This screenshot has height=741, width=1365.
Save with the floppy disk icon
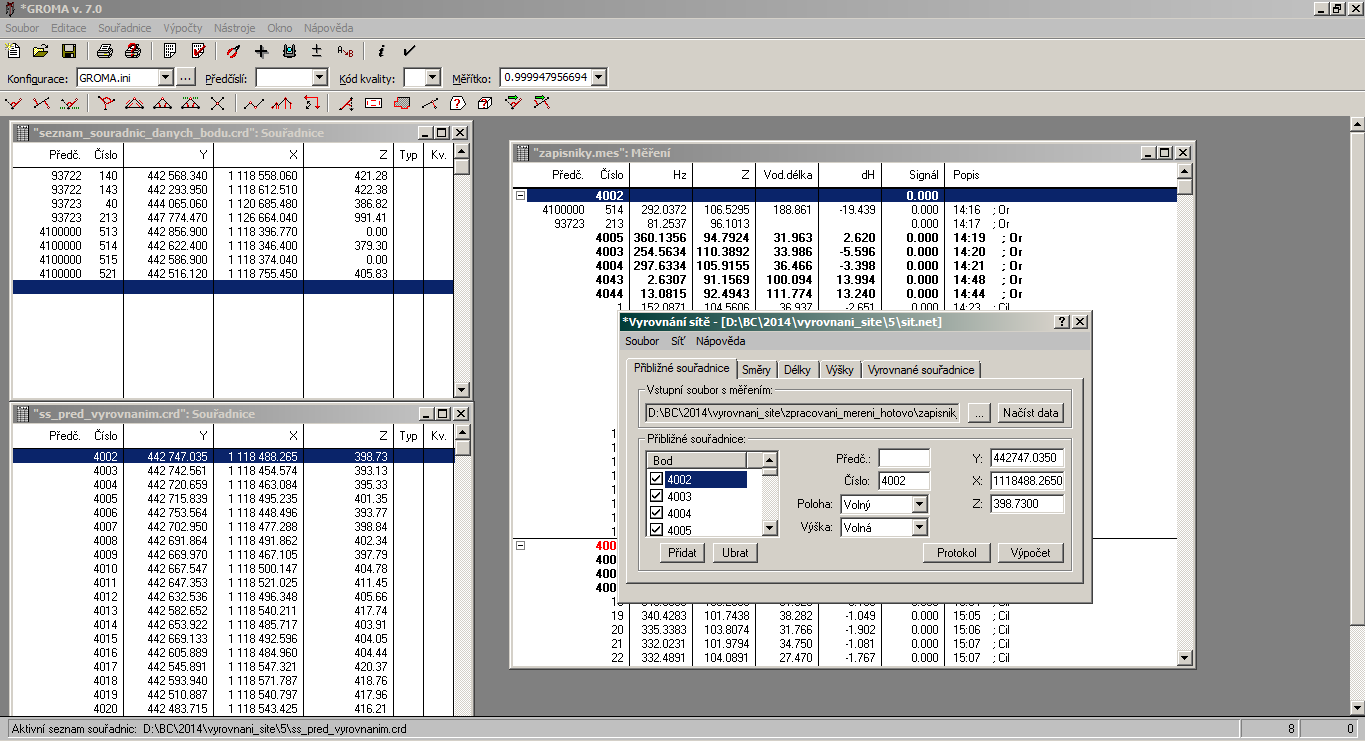(69, 51)
